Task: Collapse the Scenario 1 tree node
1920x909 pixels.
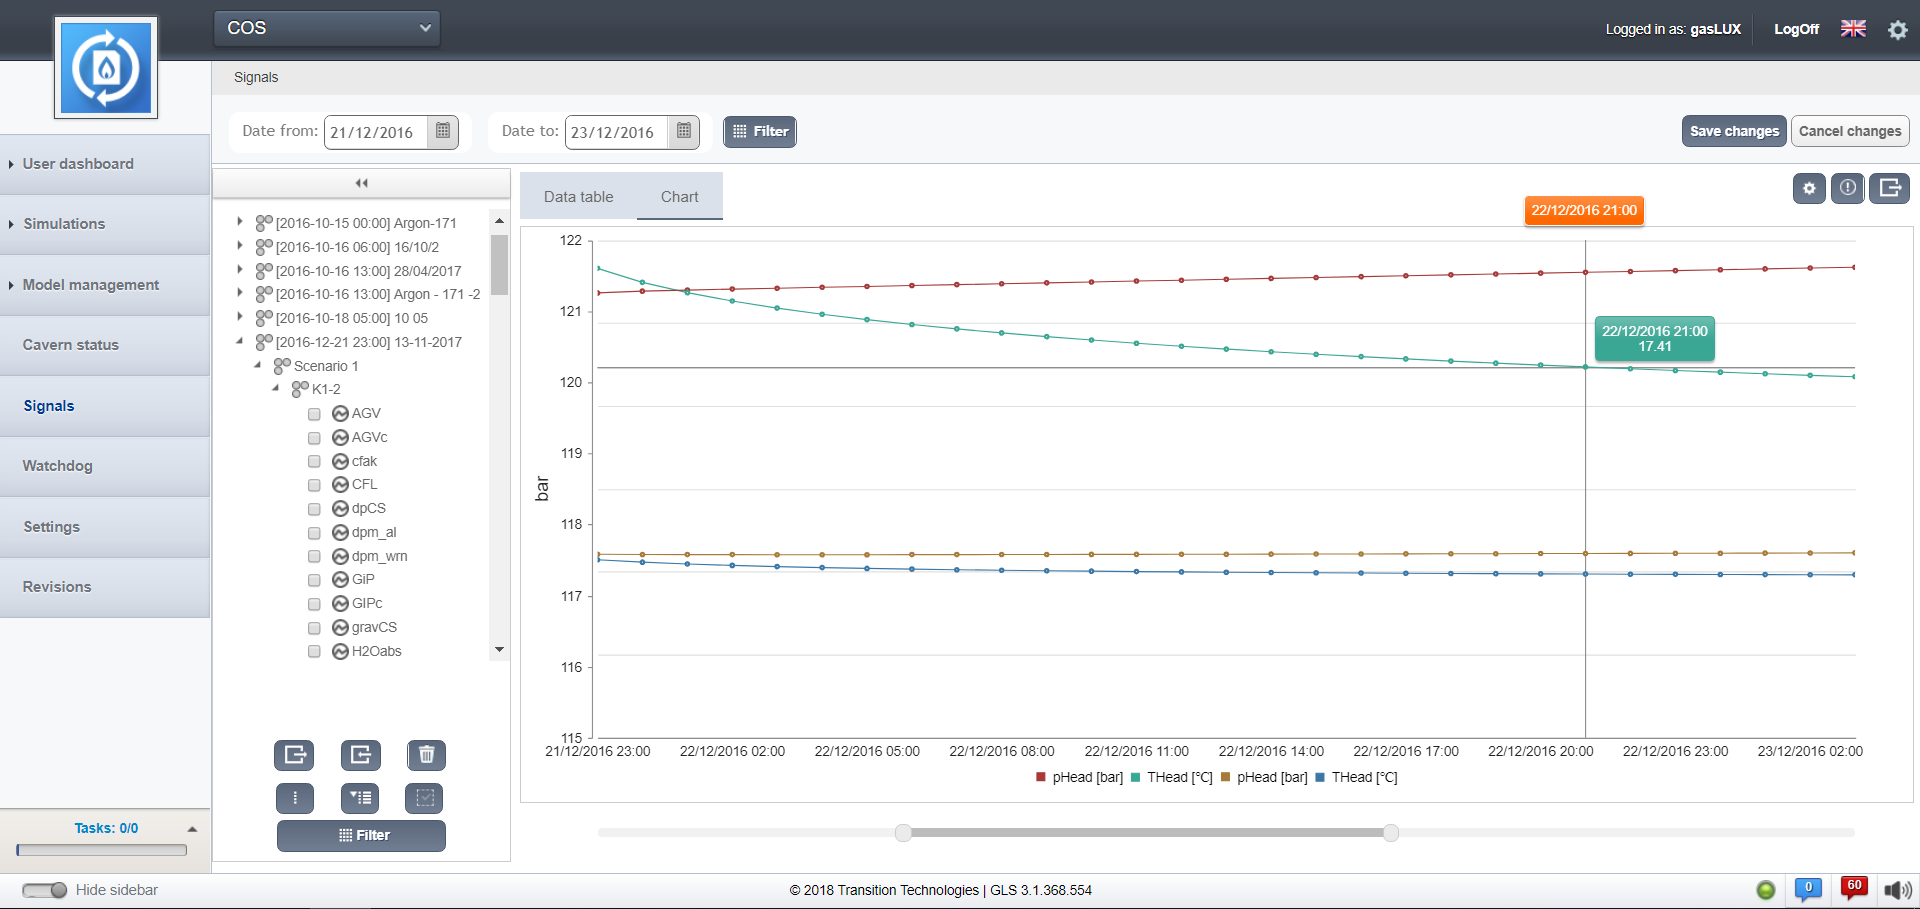Action: (x=258, y=365)
